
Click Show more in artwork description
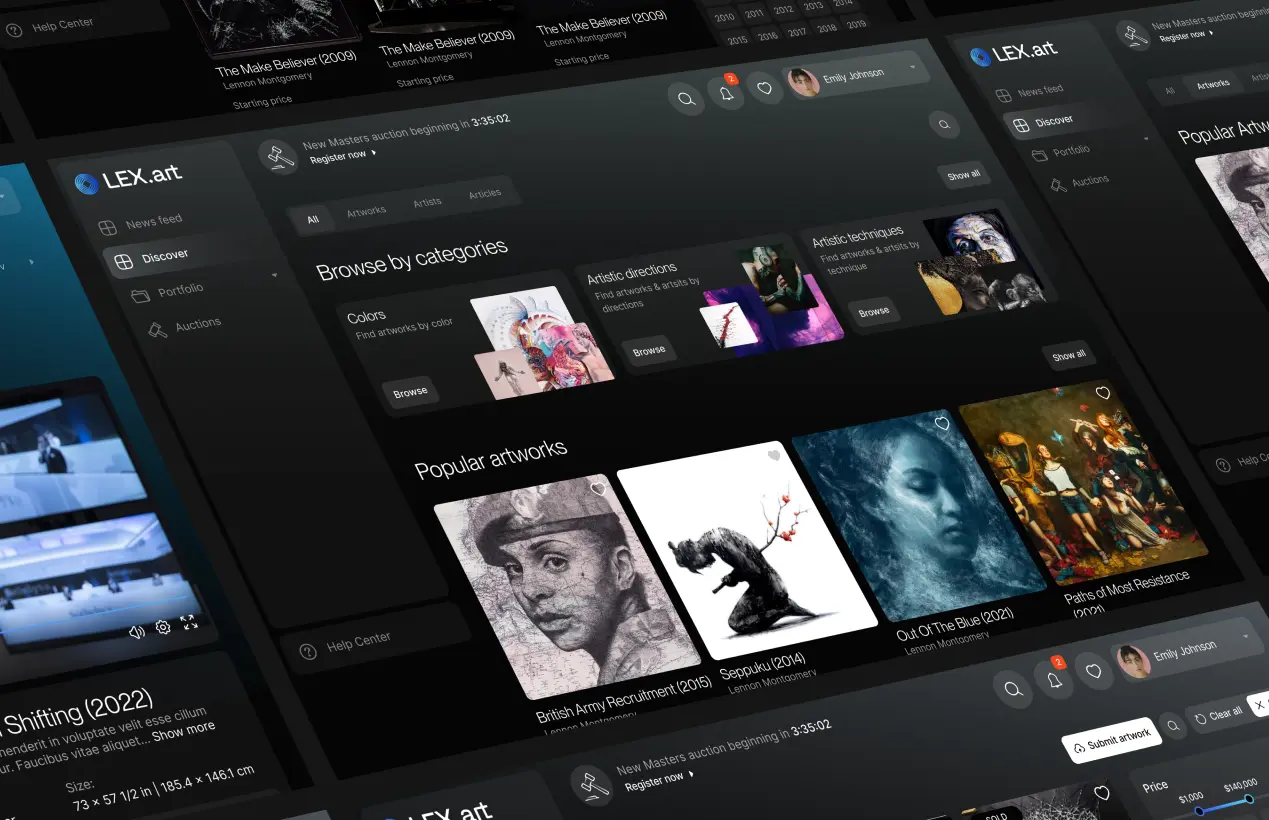183,731
